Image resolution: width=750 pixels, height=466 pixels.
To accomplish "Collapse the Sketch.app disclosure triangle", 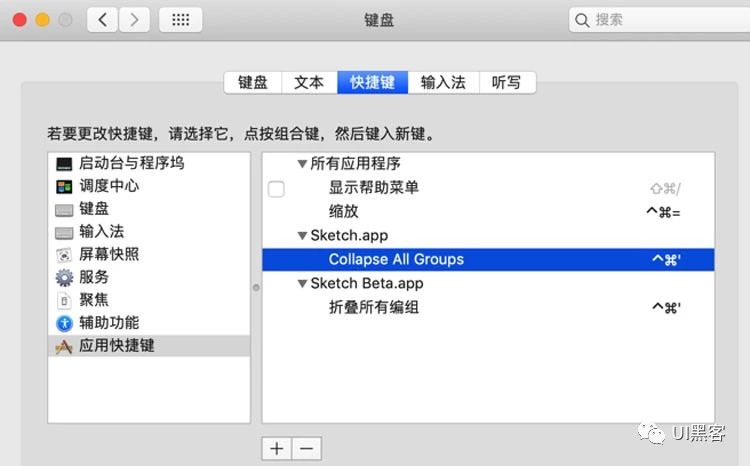I will (302, 236).
